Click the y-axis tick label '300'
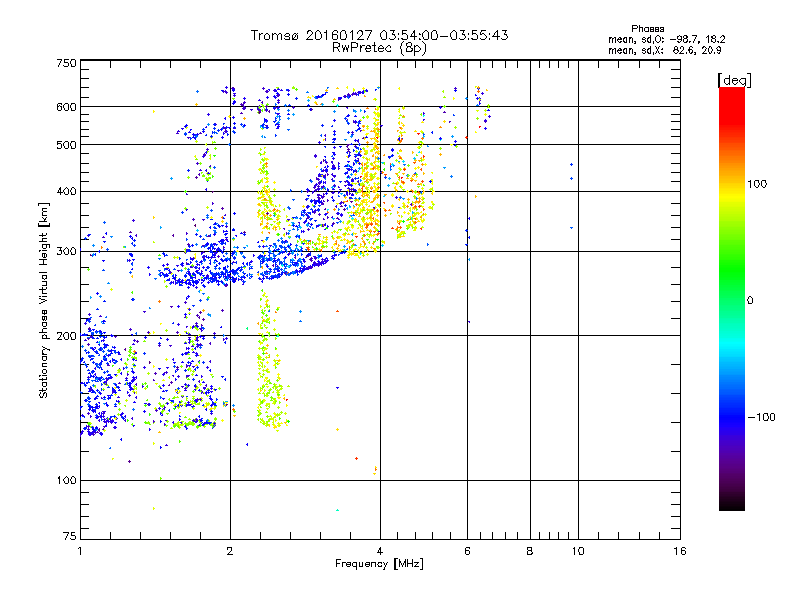Image resolution: width=800 pixels, height=600 pixels. coord(66,252)
